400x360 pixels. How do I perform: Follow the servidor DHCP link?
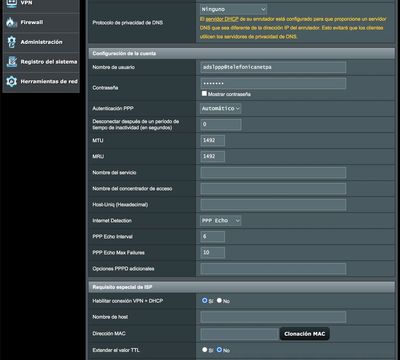tap(222, 19)
